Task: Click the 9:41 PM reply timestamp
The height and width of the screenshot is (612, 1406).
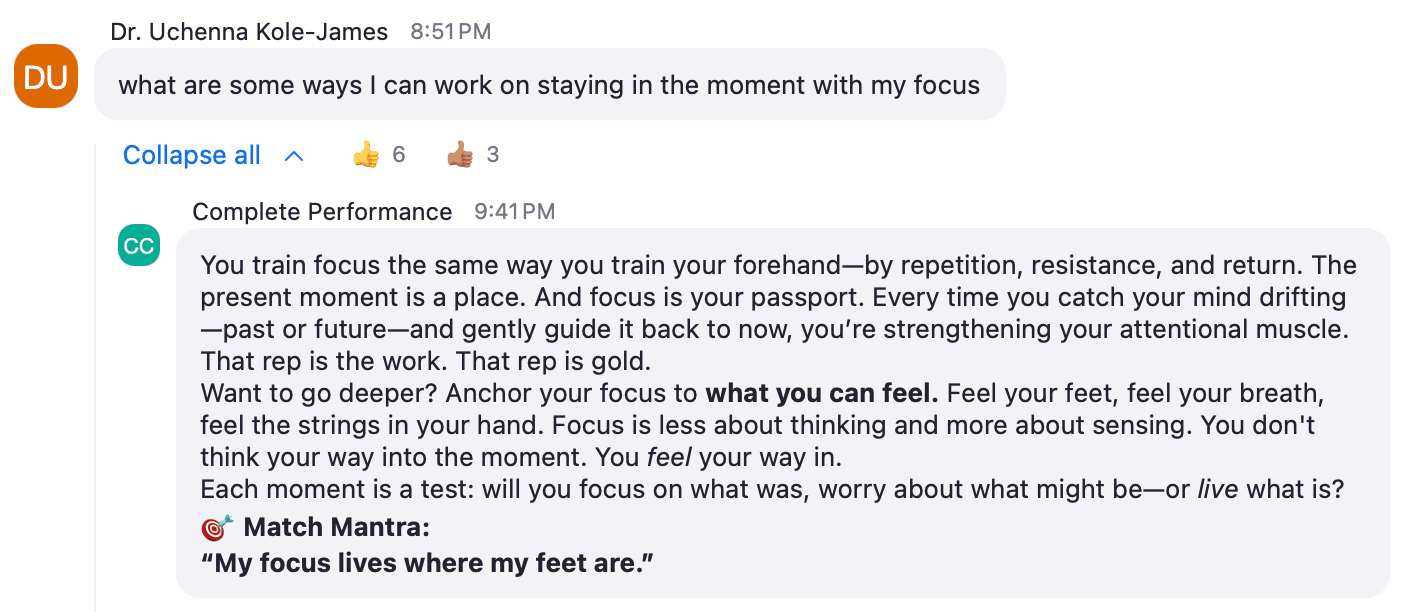Action: [515, 212]
